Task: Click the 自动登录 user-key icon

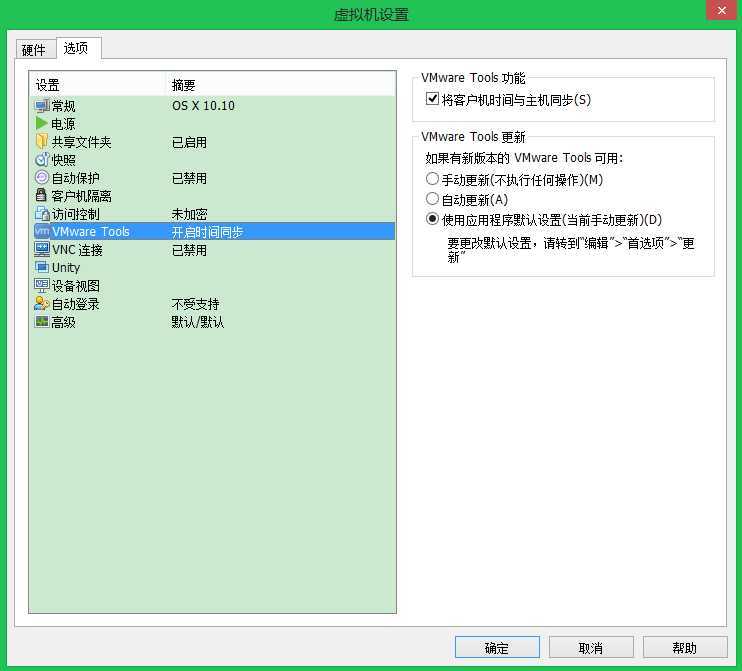Action: pos(42,303)
